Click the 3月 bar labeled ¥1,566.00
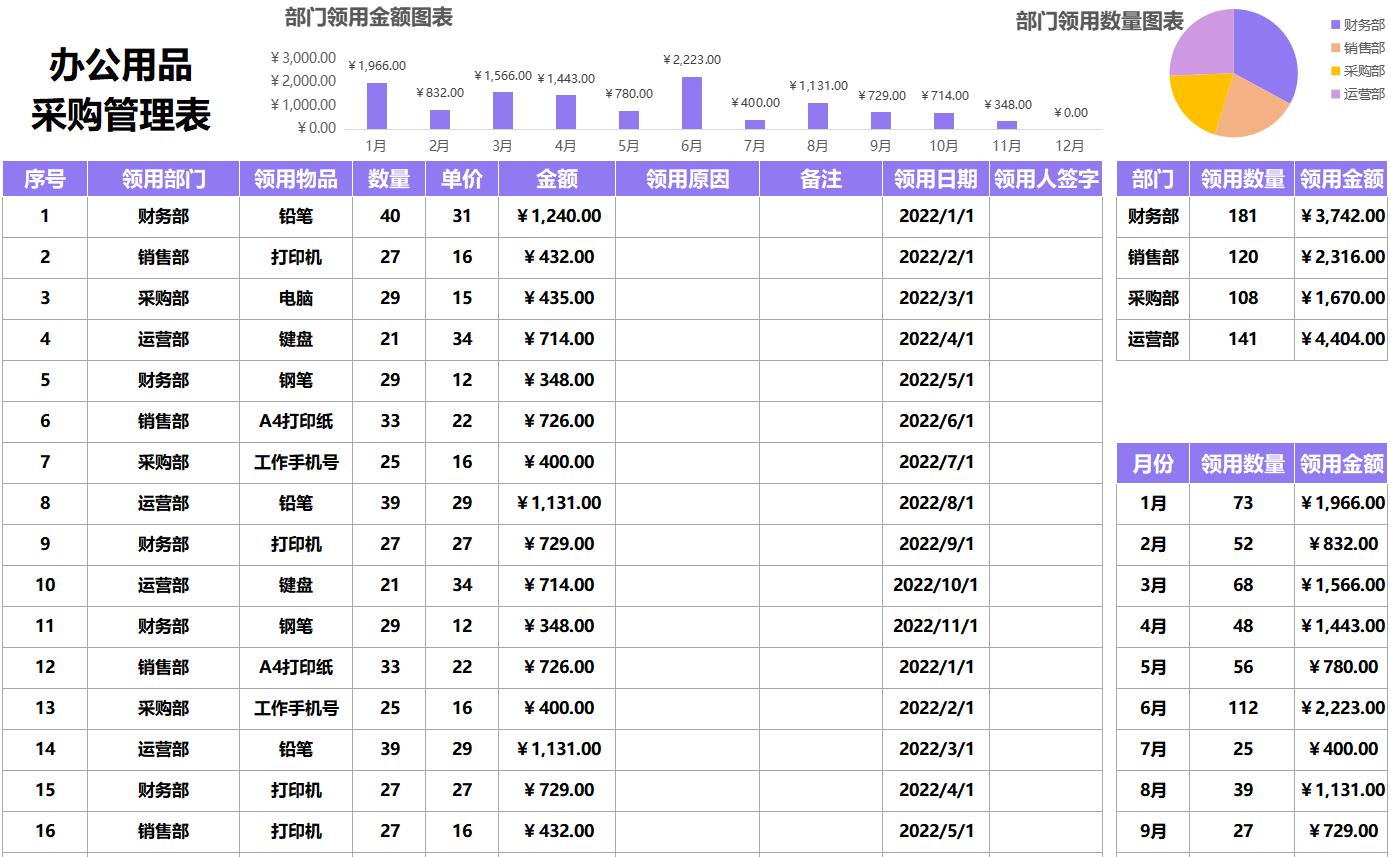Screen dimensions: 1391x857 click(502, 110)
